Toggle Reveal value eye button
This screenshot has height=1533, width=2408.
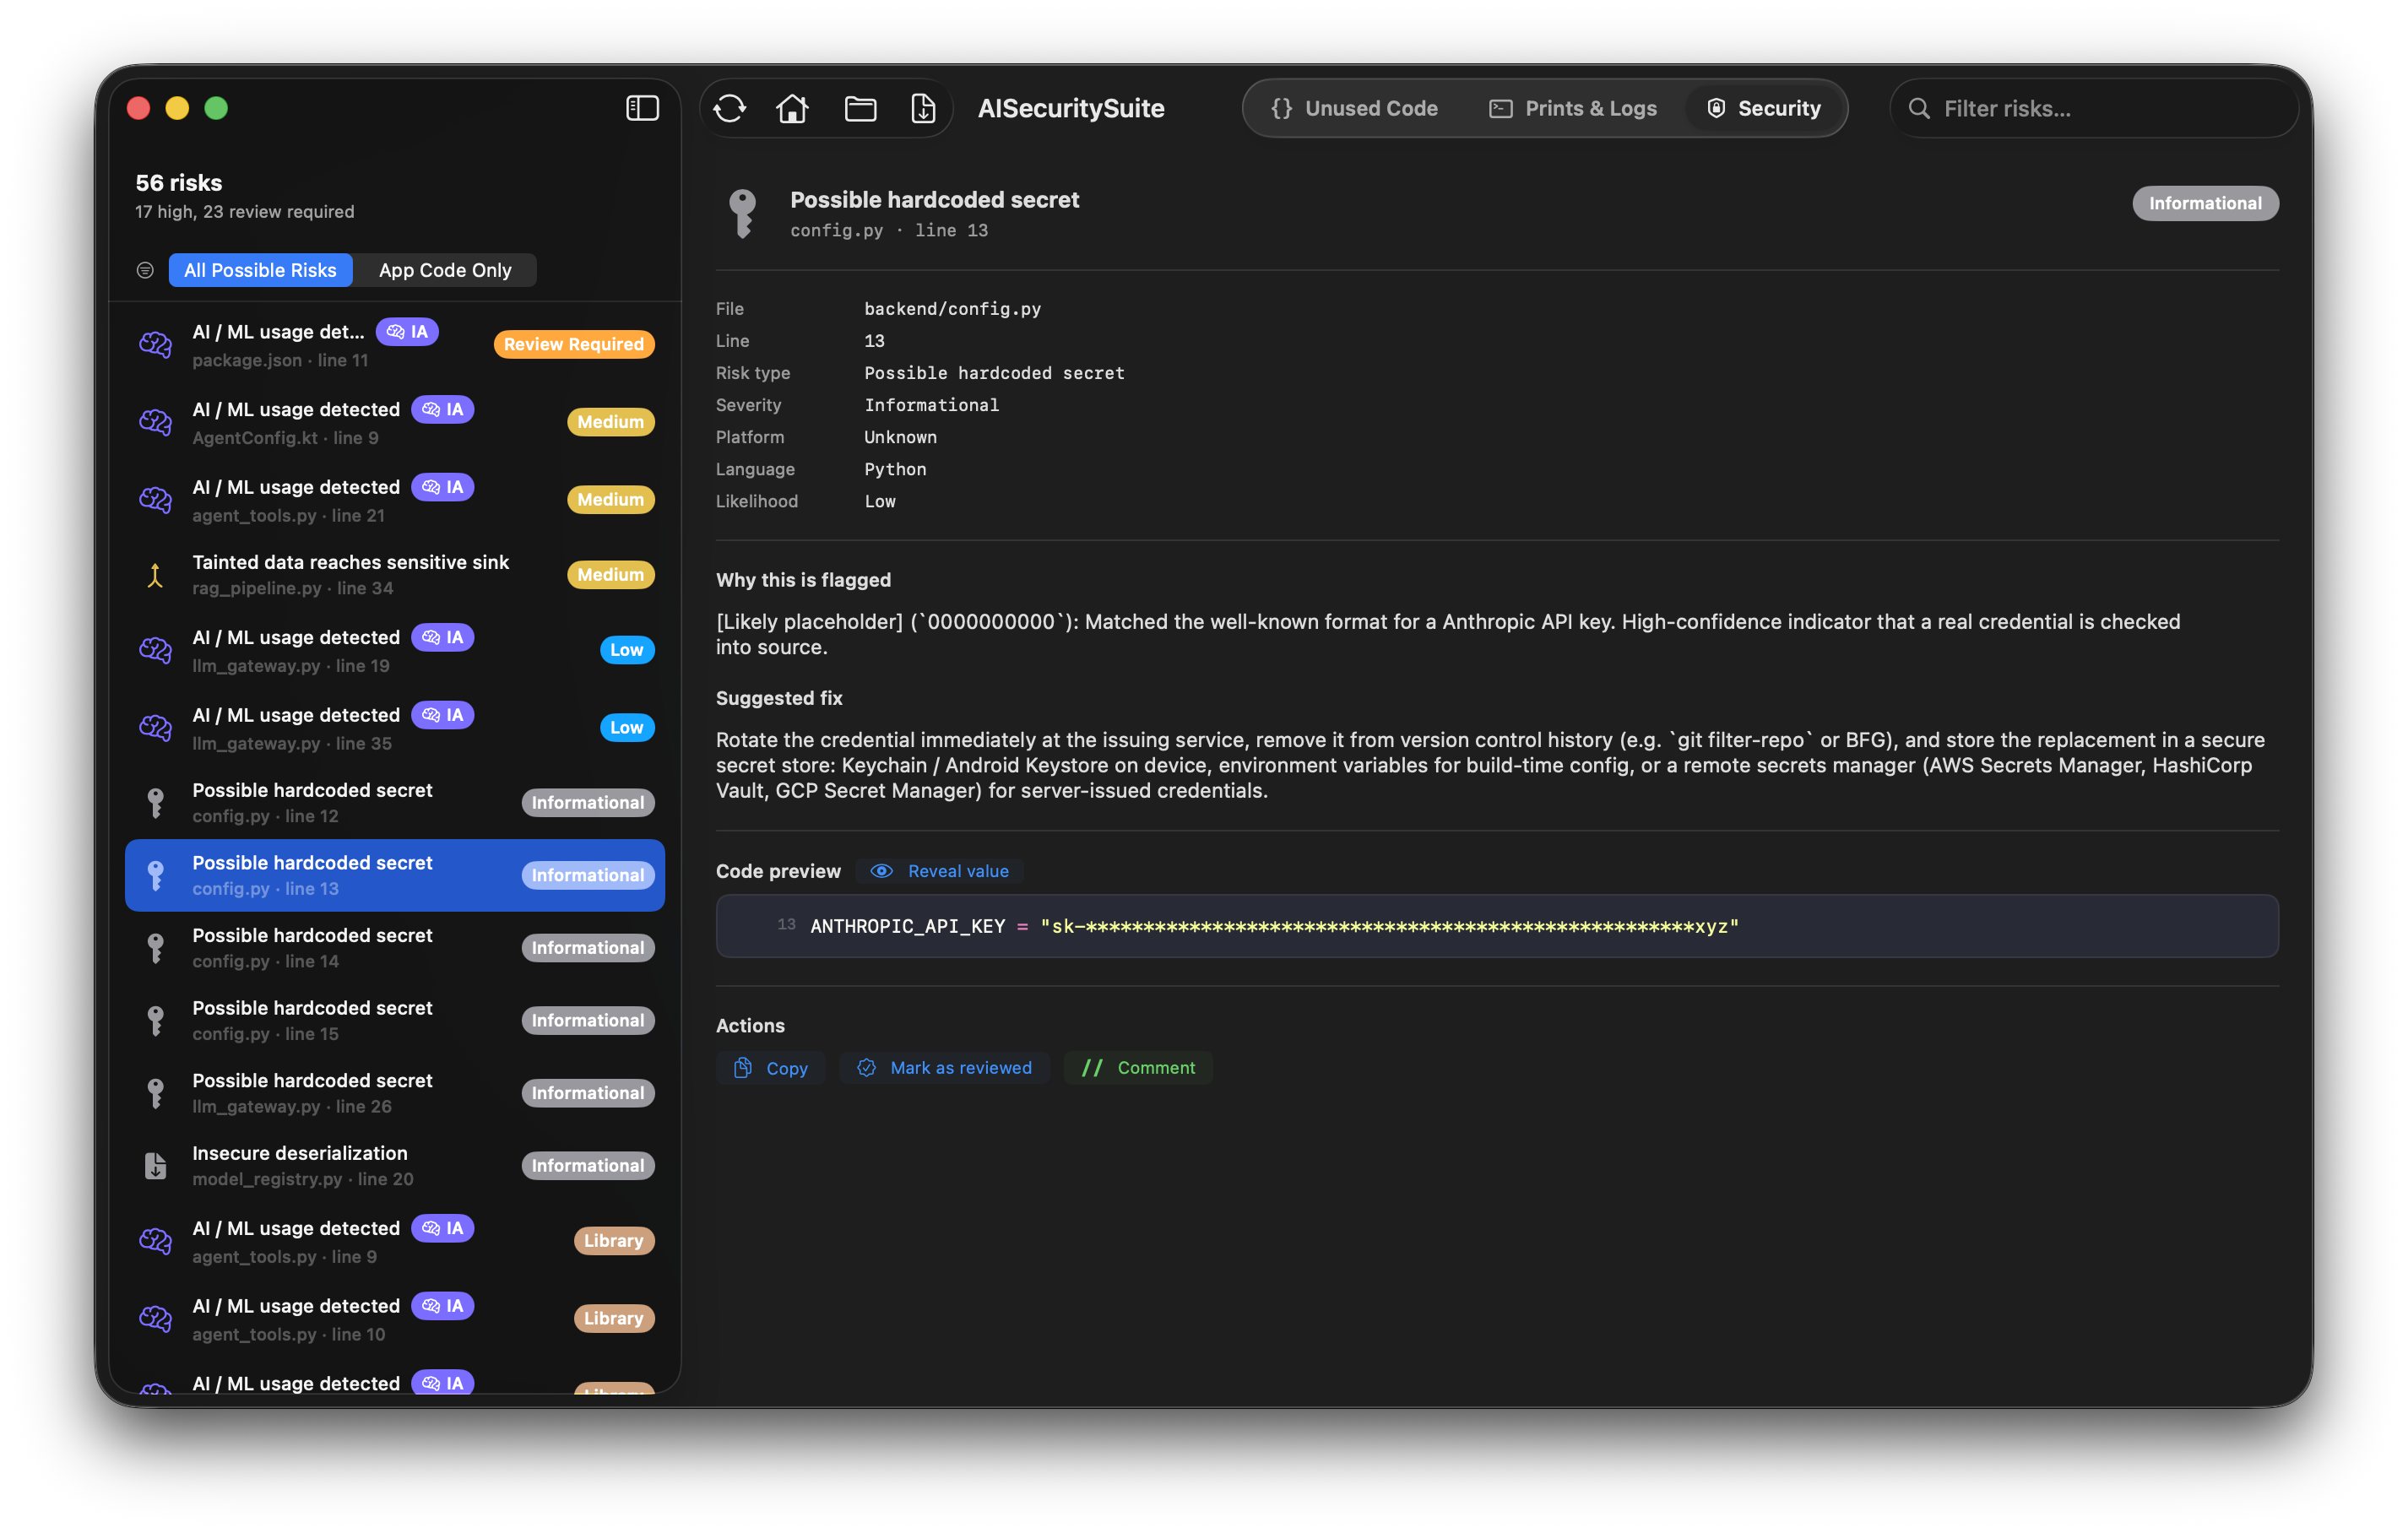[939, 871]
